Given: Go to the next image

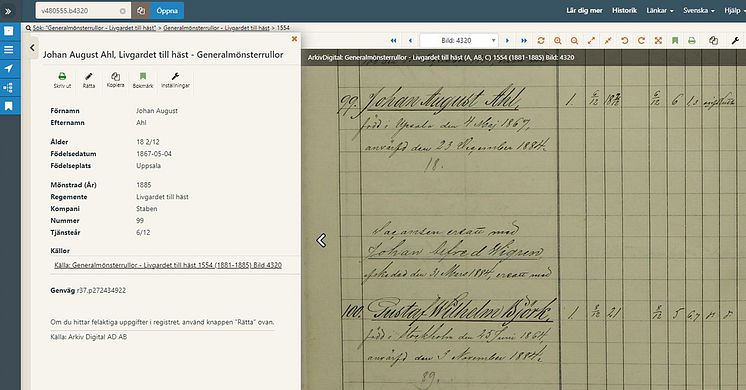Looking at the screenshot, I should (x=507, y=41).
